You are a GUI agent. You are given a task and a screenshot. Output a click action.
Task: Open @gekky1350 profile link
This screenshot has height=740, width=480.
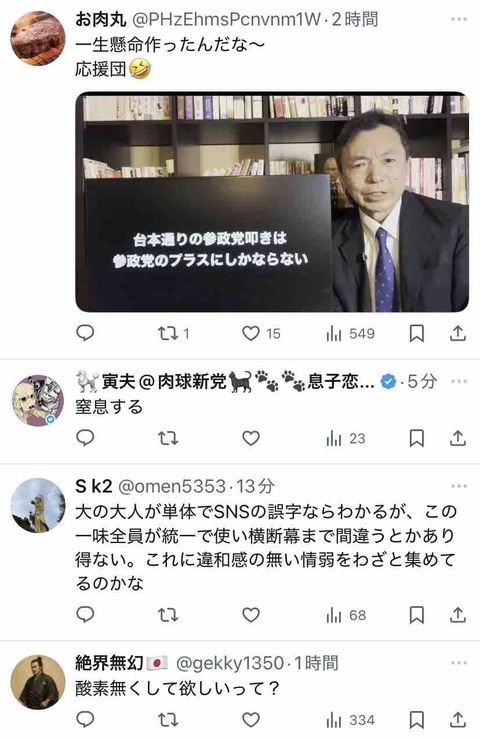click(x=230, y=663)
